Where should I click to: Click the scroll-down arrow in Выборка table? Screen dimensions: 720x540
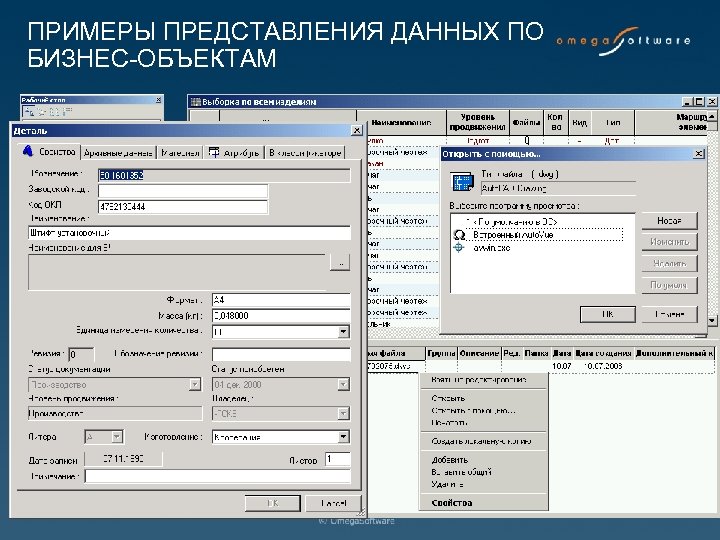pos(712,320)
